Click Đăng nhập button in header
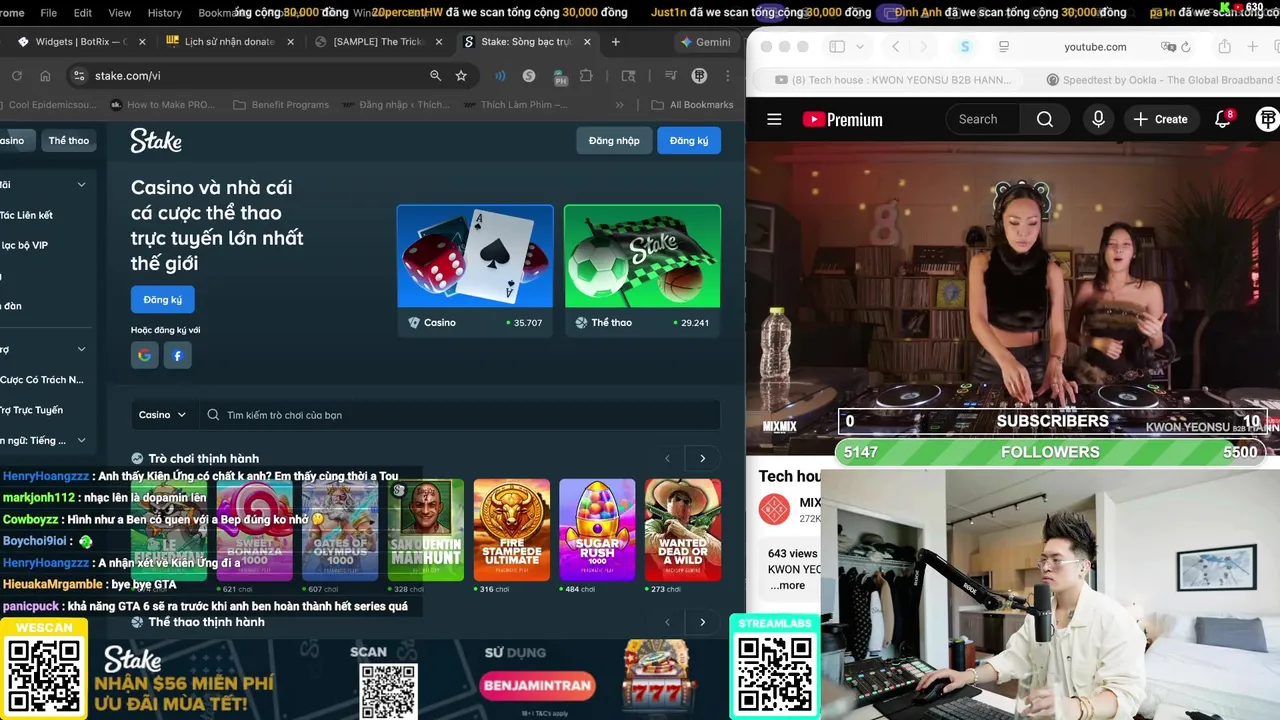Image resolution: width=1280 pixels, height=720 pixels. tap(614, 141)
